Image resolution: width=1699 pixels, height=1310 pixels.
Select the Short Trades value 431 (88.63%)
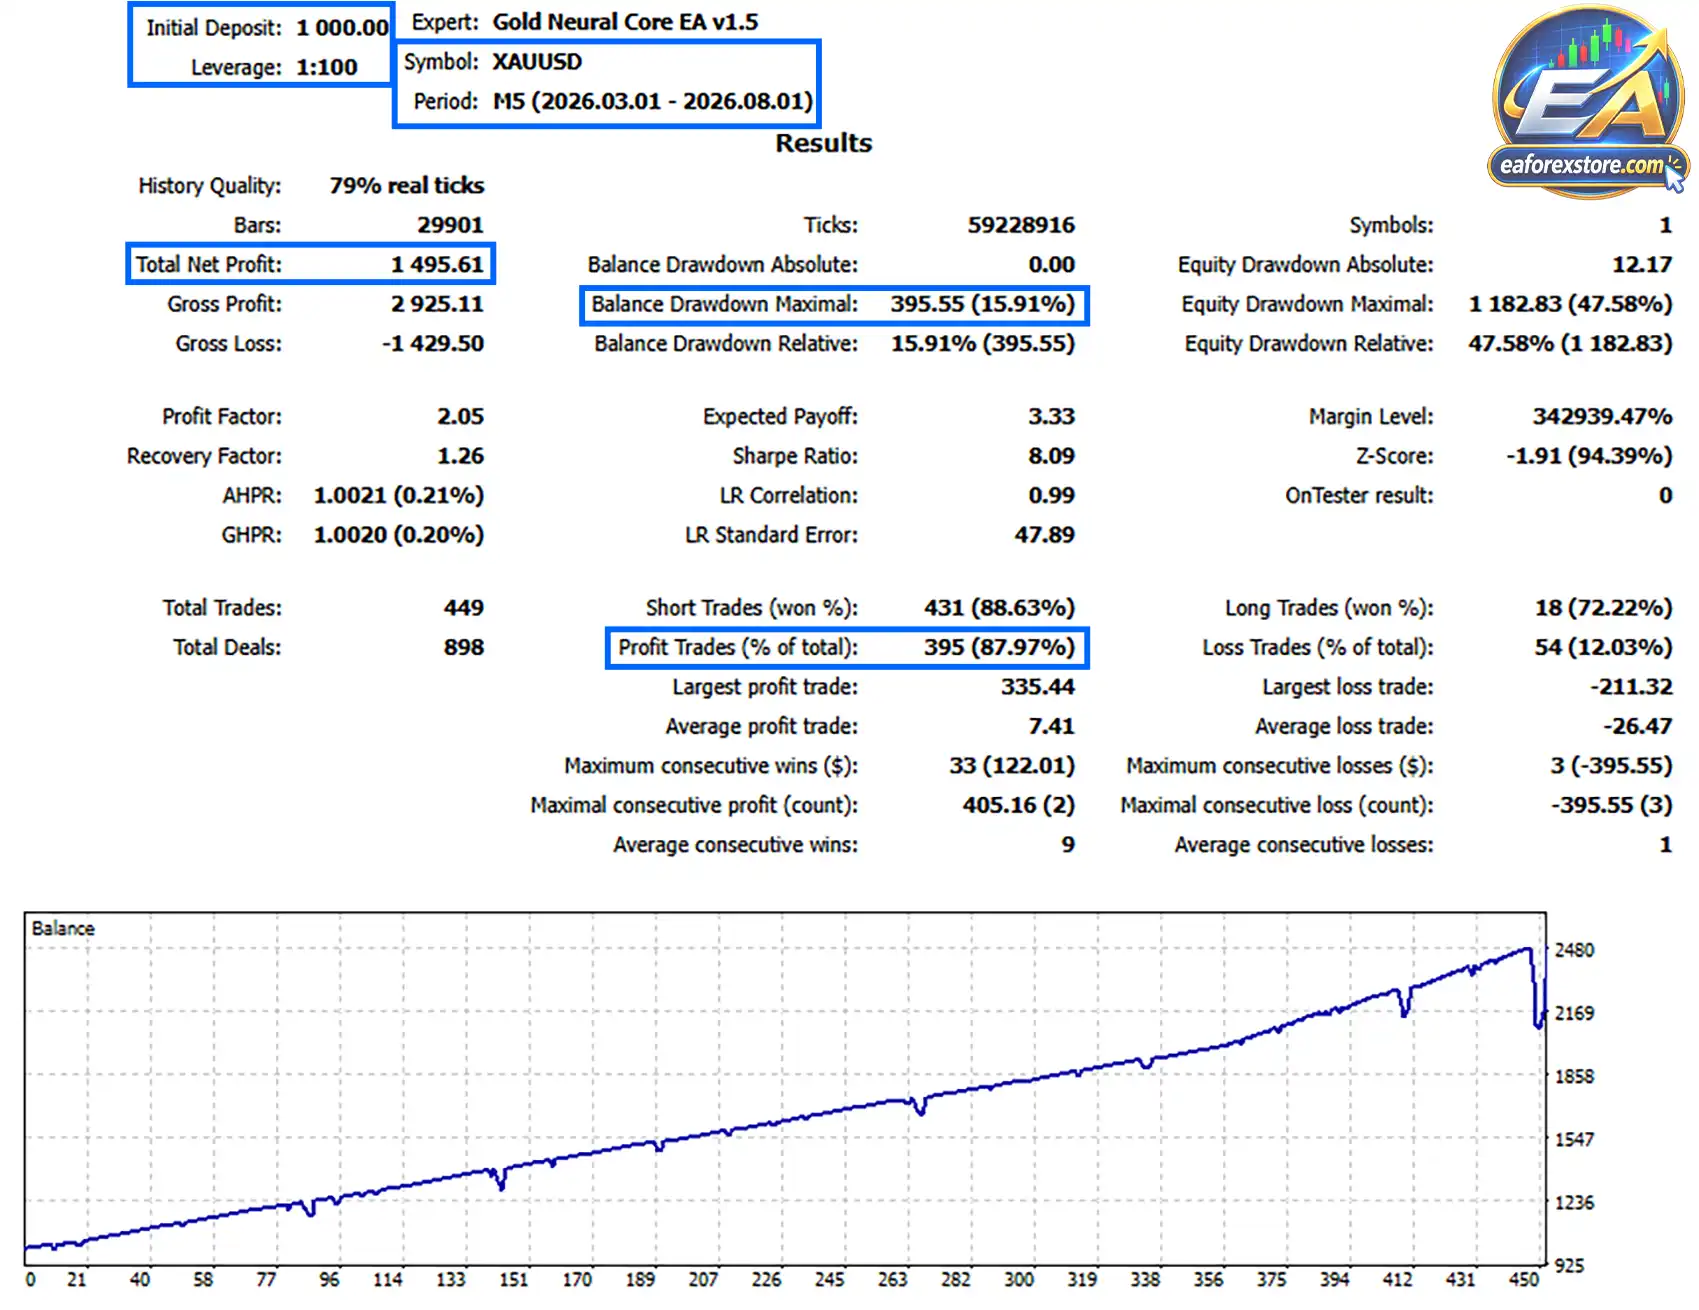click(x=999, y=608)
